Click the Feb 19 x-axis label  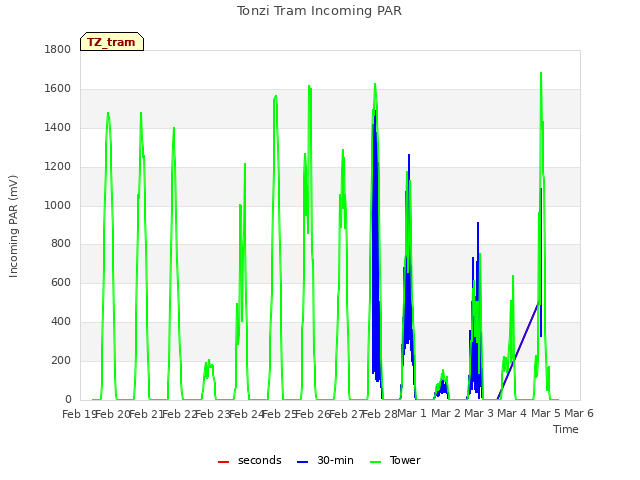pos(79,414)
